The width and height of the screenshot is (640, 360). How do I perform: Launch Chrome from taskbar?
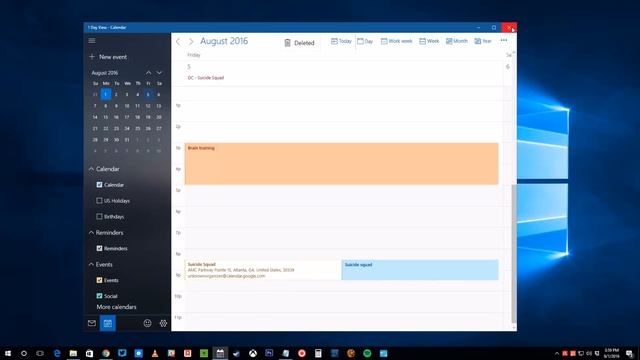pyautogui.click(x=106, y=353)
